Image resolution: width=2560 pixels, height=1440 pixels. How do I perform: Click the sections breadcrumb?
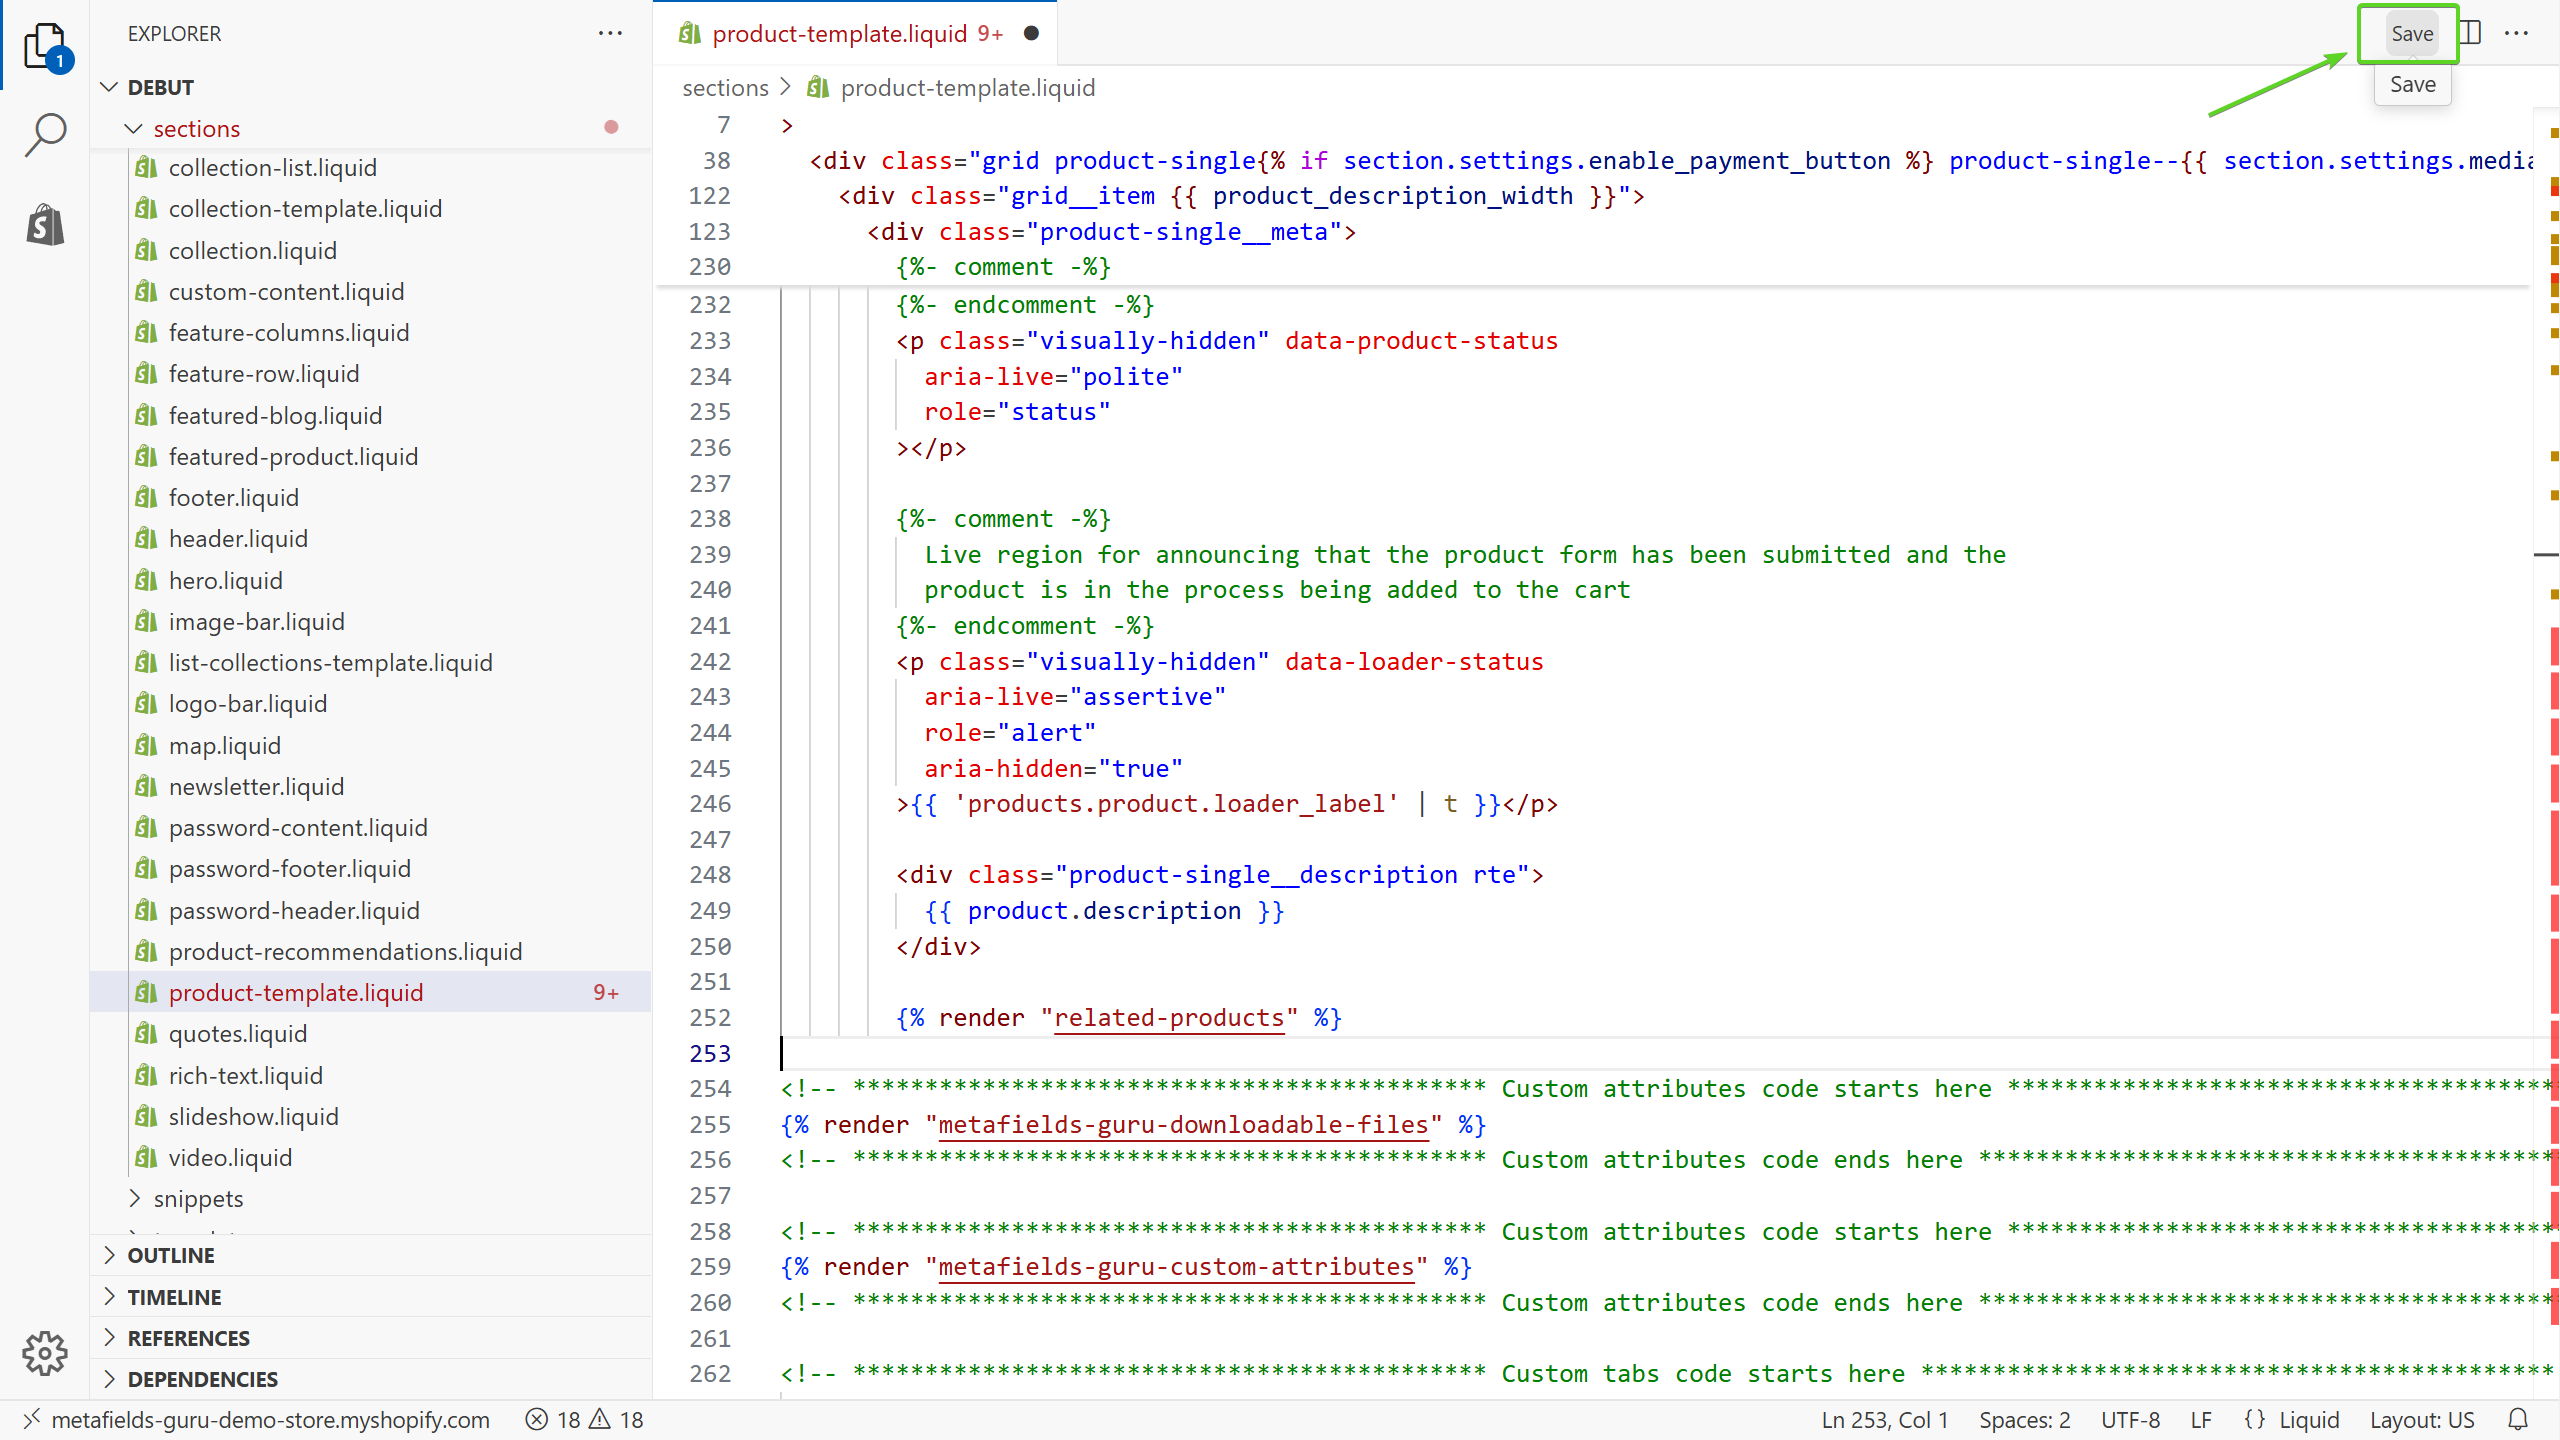pos(725,87)
